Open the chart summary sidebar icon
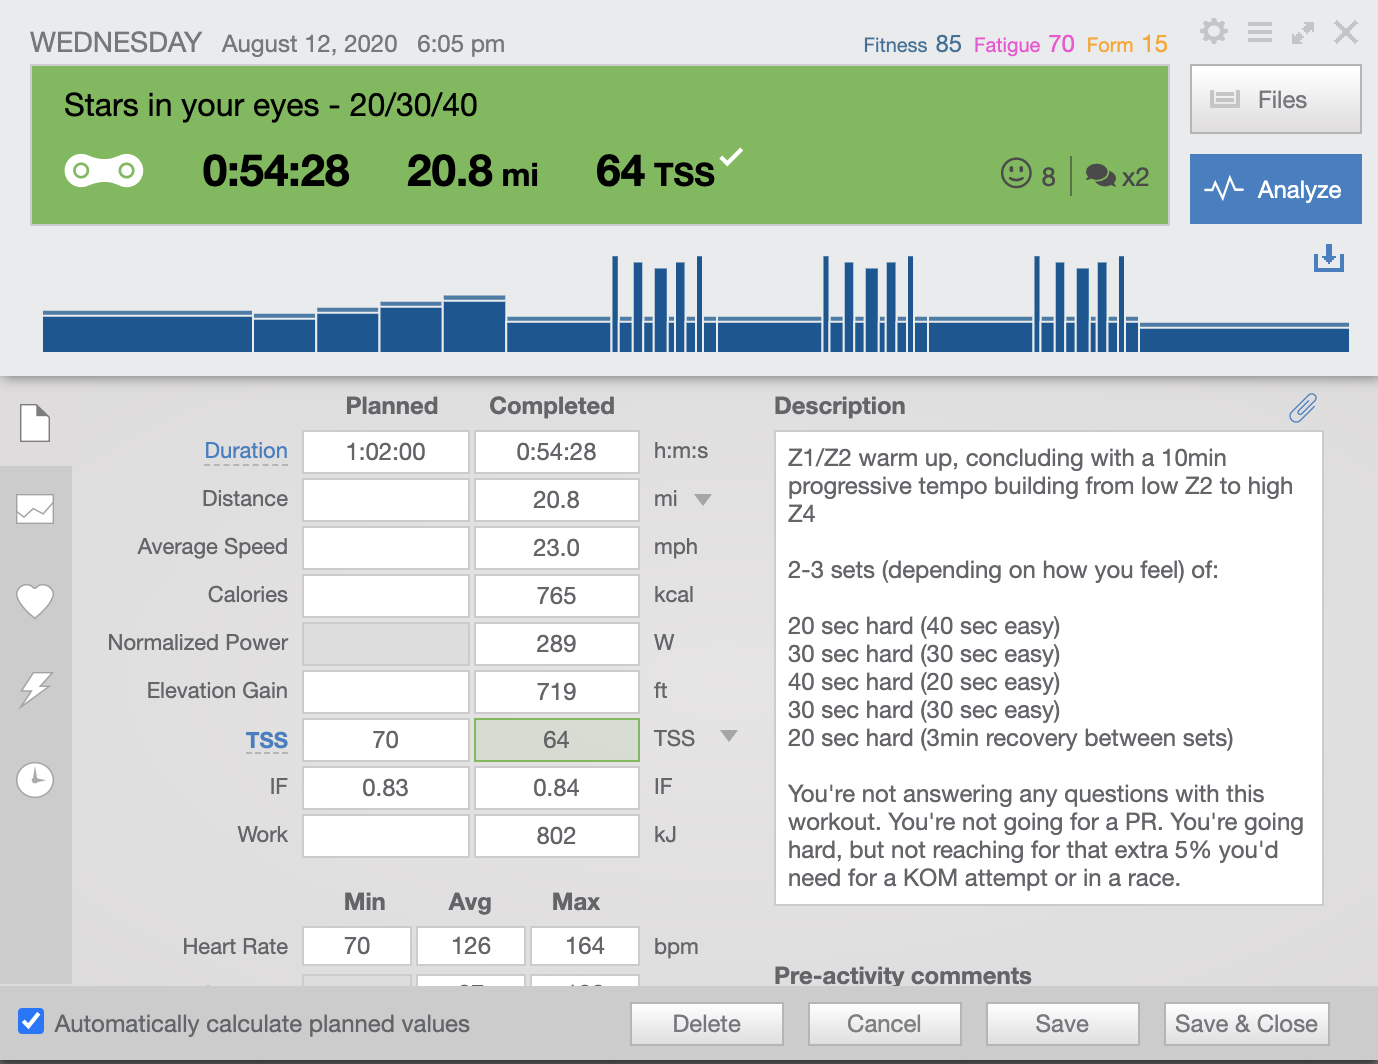 point(35,510)
